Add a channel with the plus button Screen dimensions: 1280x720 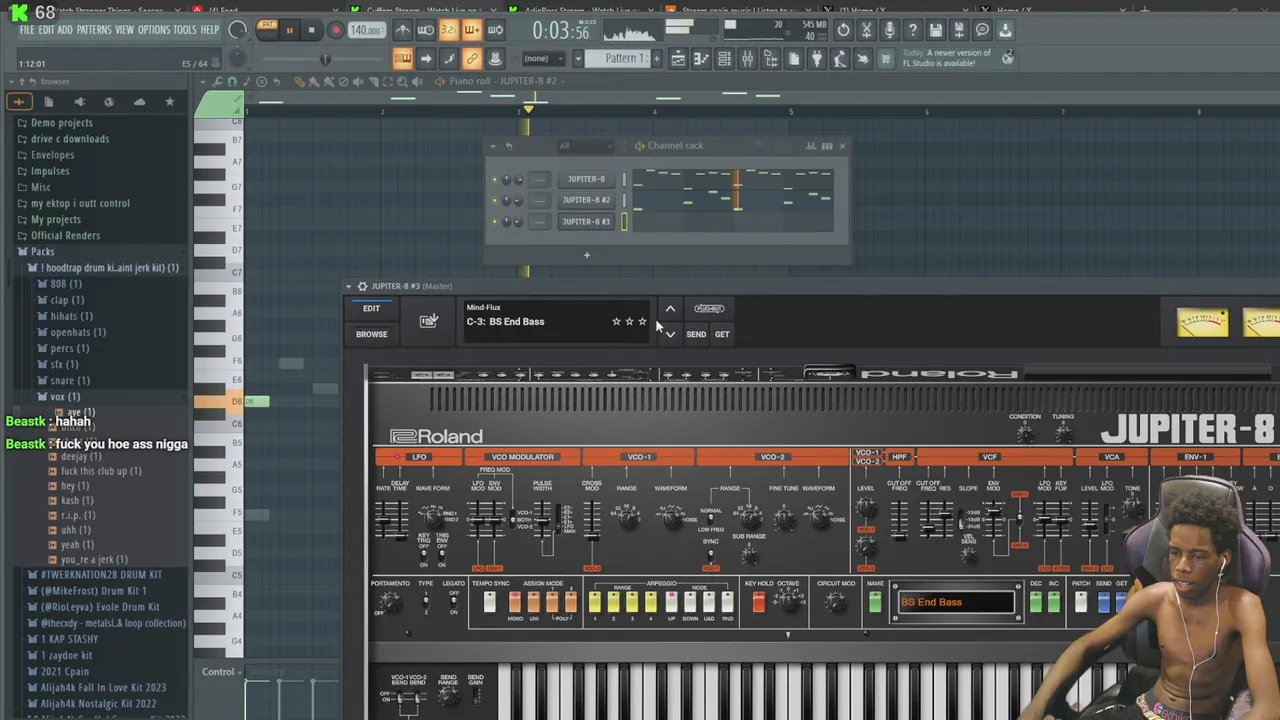point(587,255)
